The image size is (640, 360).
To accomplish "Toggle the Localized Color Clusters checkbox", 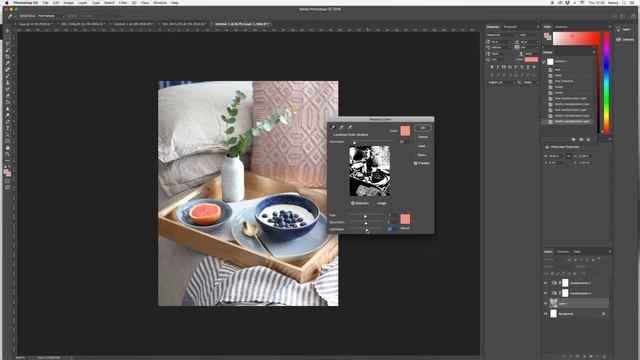I will pyautogui.click(x=331, y=135).
